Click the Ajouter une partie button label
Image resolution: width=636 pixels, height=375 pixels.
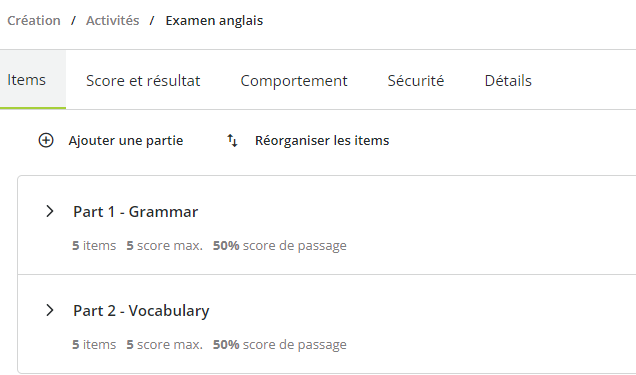(x=126, y=141)
